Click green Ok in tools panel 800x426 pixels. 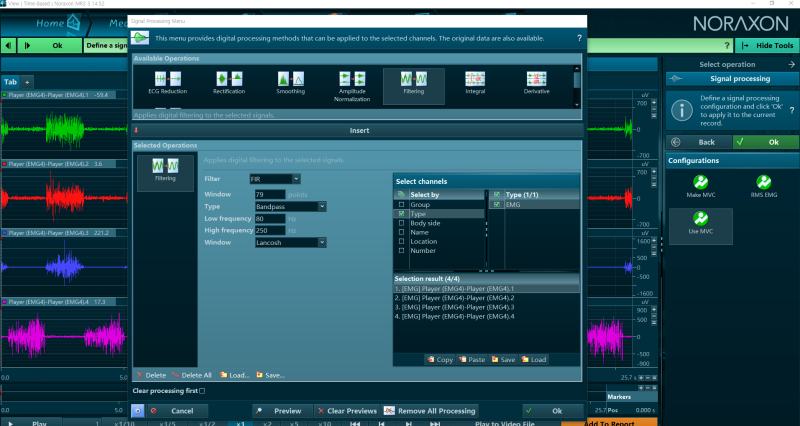pyautogui.click(x=766, y=142)
